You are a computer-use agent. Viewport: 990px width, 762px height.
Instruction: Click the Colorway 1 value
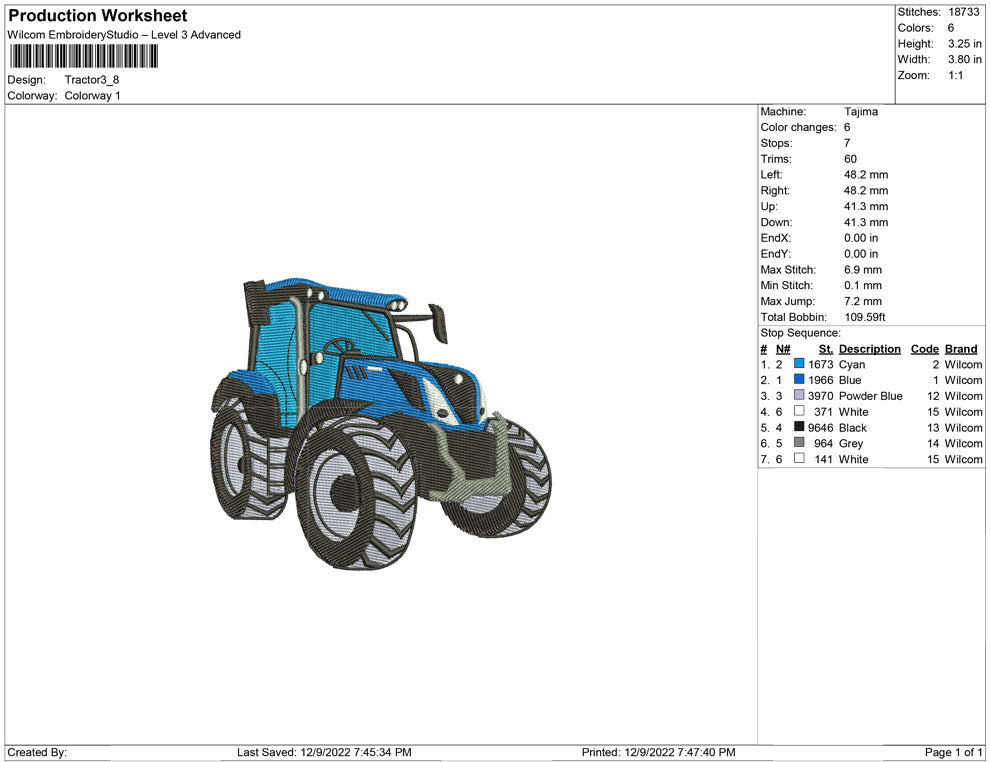click(x=92, y=96)
